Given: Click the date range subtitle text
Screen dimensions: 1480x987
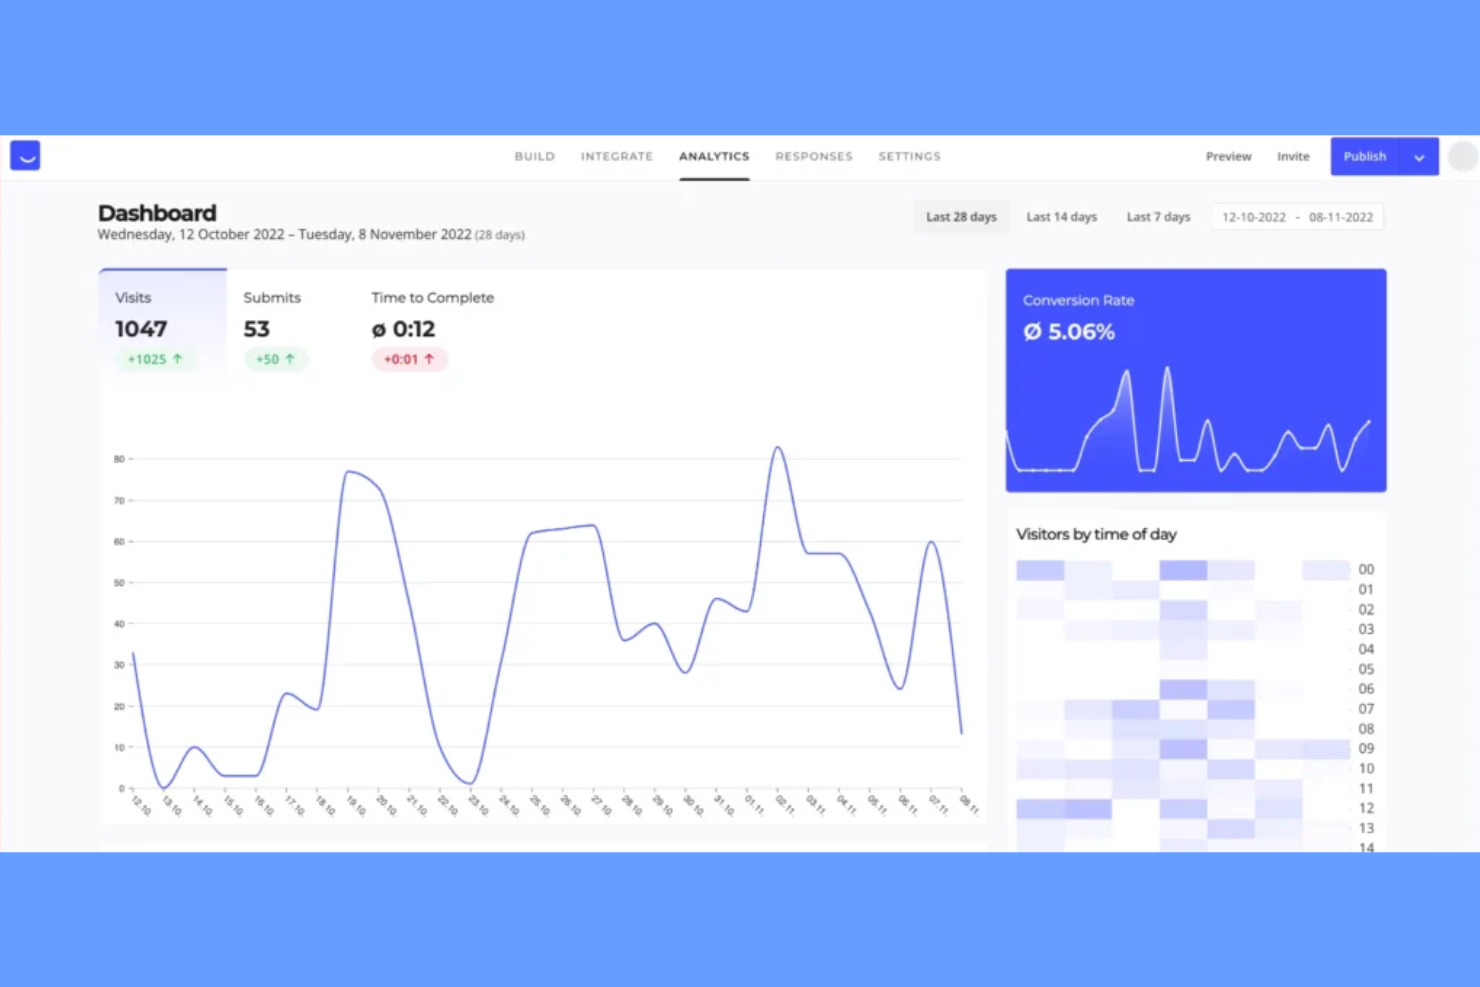Looking at the screenshot, I should [311, 235].
